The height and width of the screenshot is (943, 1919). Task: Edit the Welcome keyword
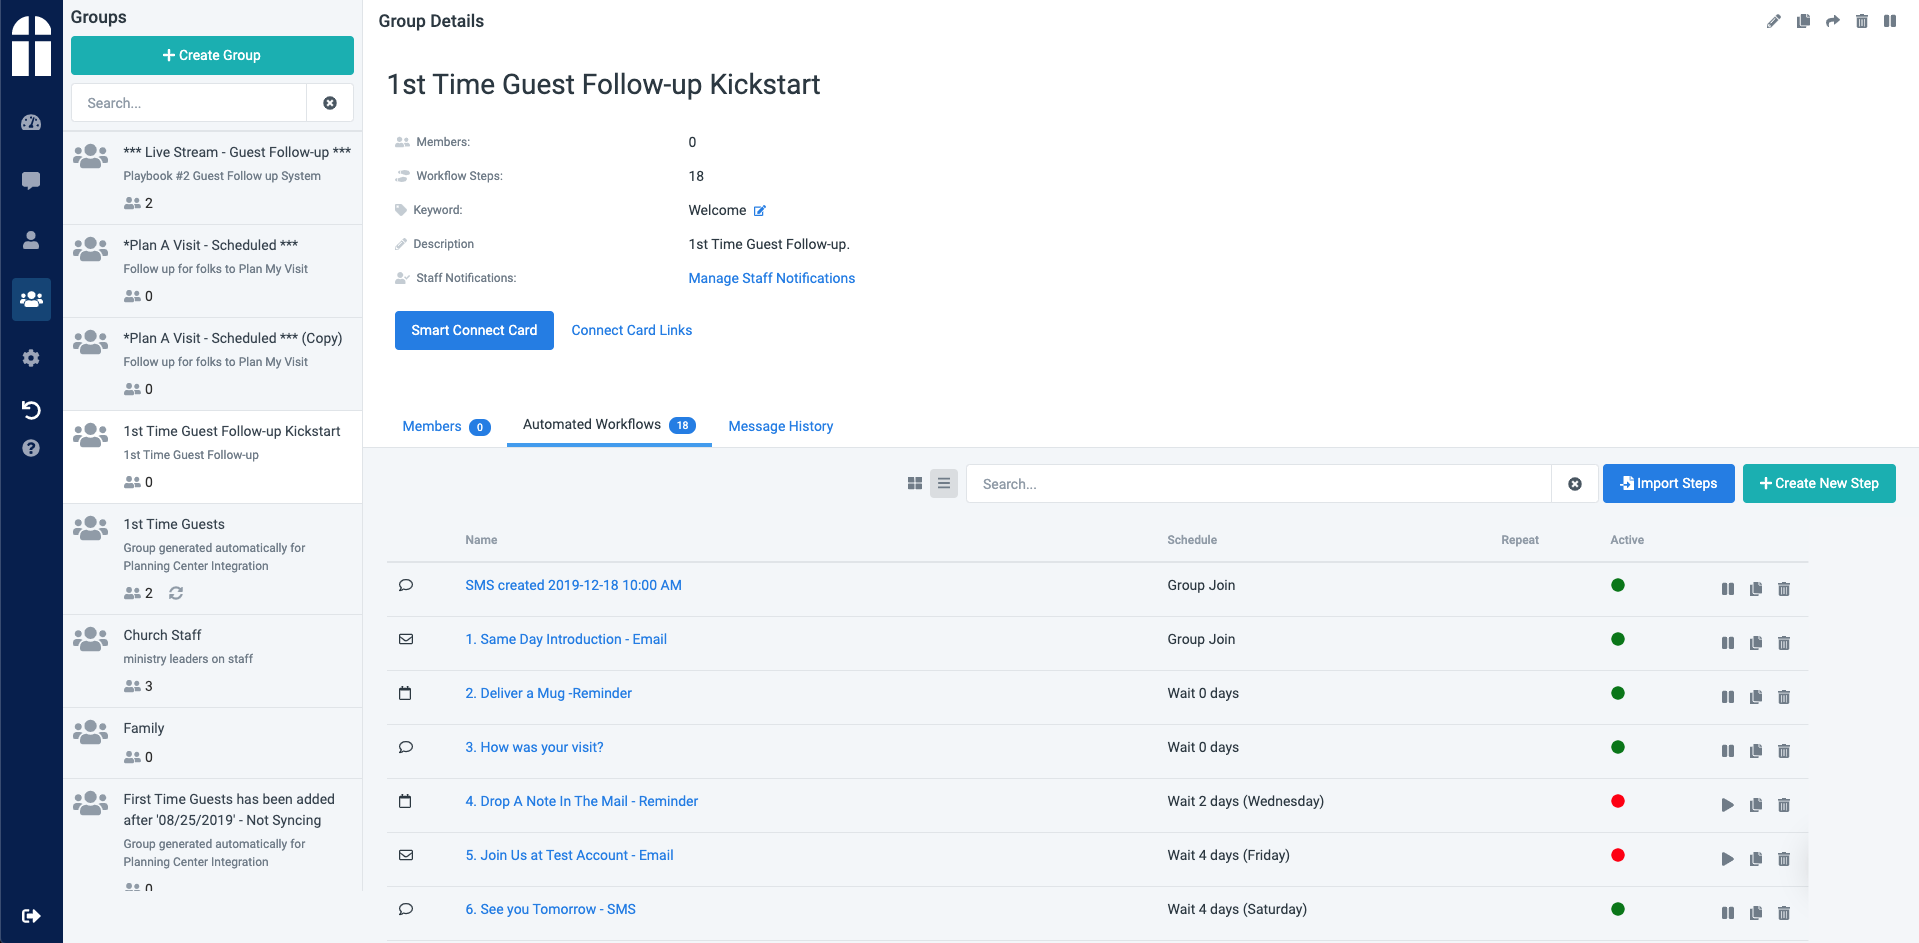(x=760, y=211)
